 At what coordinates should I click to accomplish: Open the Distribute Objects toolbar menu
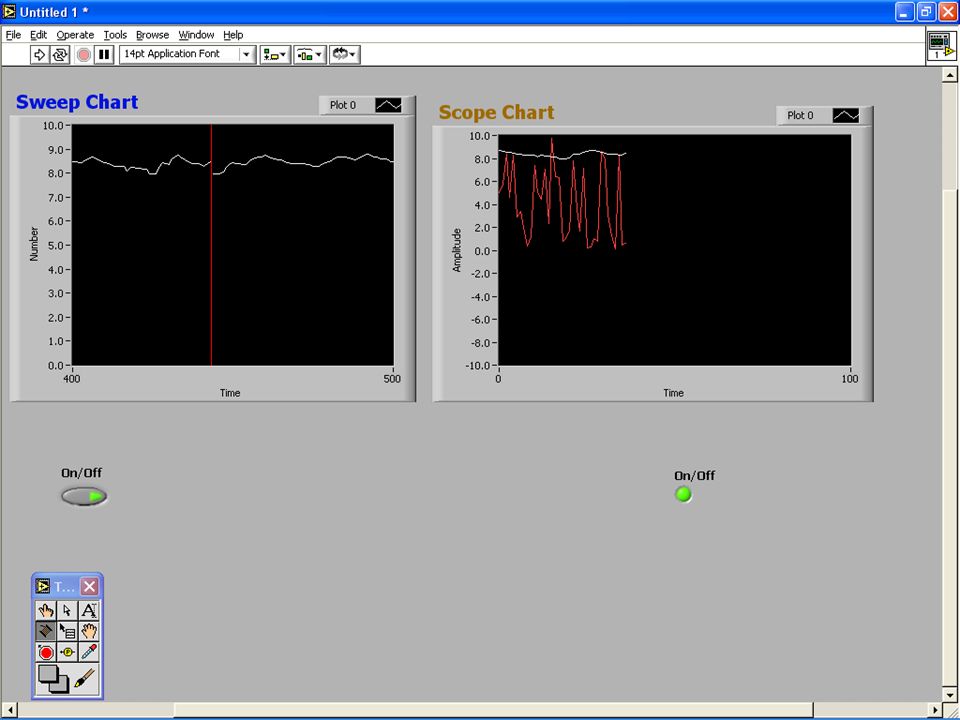point(309,54)
